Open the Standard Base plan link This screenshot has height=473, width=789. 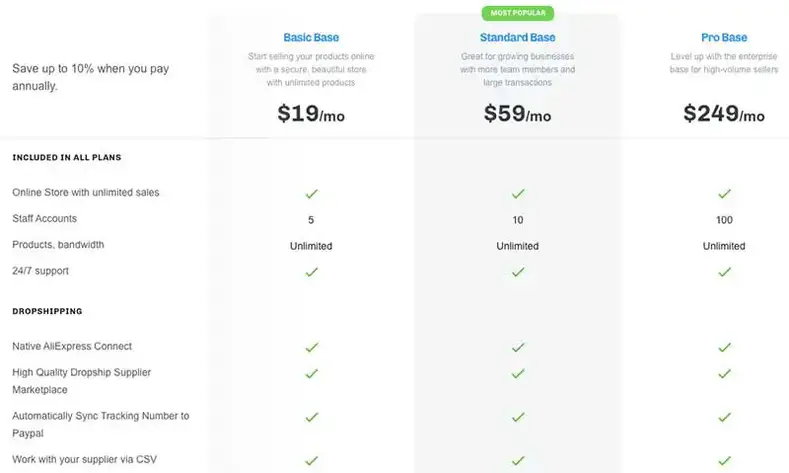(517, 37)
